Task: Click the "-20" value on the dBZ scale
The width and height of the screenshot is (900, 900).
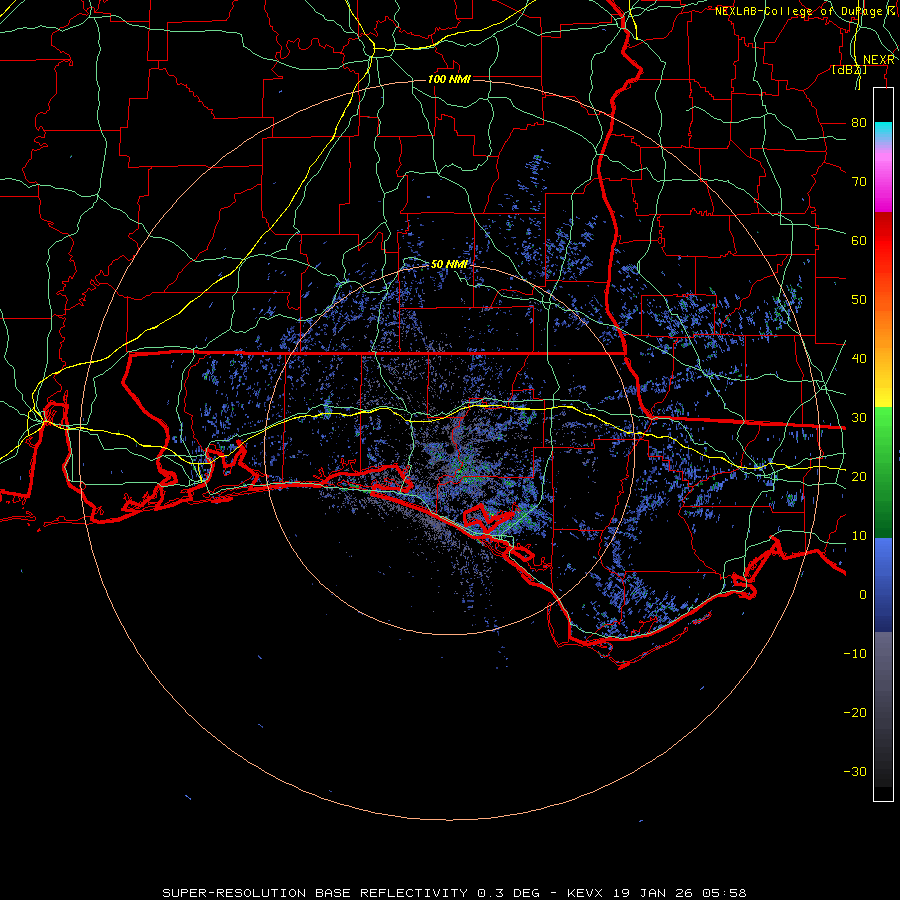Action: [855, 712]
